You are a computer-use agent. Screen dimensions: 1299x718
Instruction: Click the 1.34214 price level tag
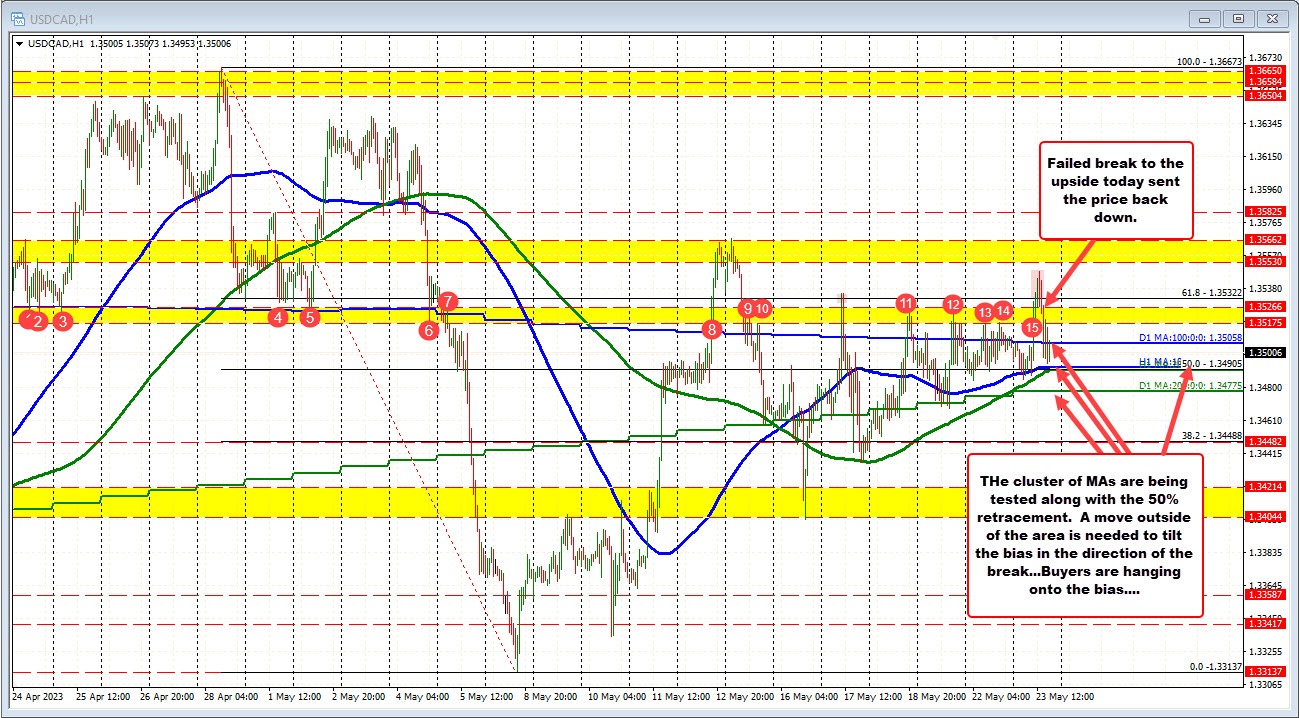(x=1265, y=488)
